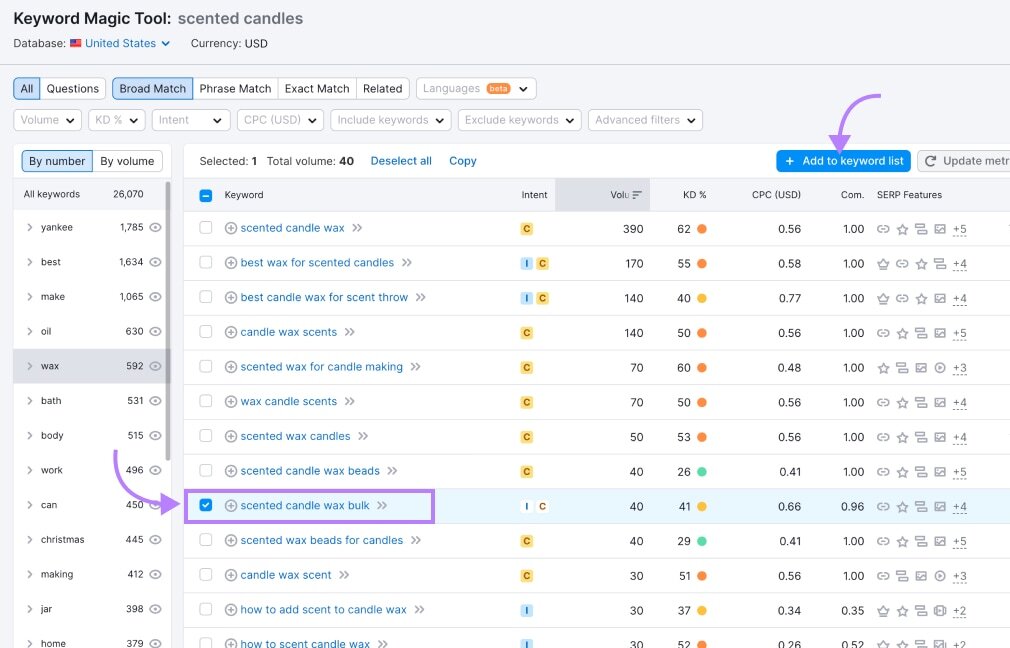The height and width of the screenshot is (648, 1010).
Task: Click the Commercial intent badge on candle wax scent row
Action: point(527,576)
